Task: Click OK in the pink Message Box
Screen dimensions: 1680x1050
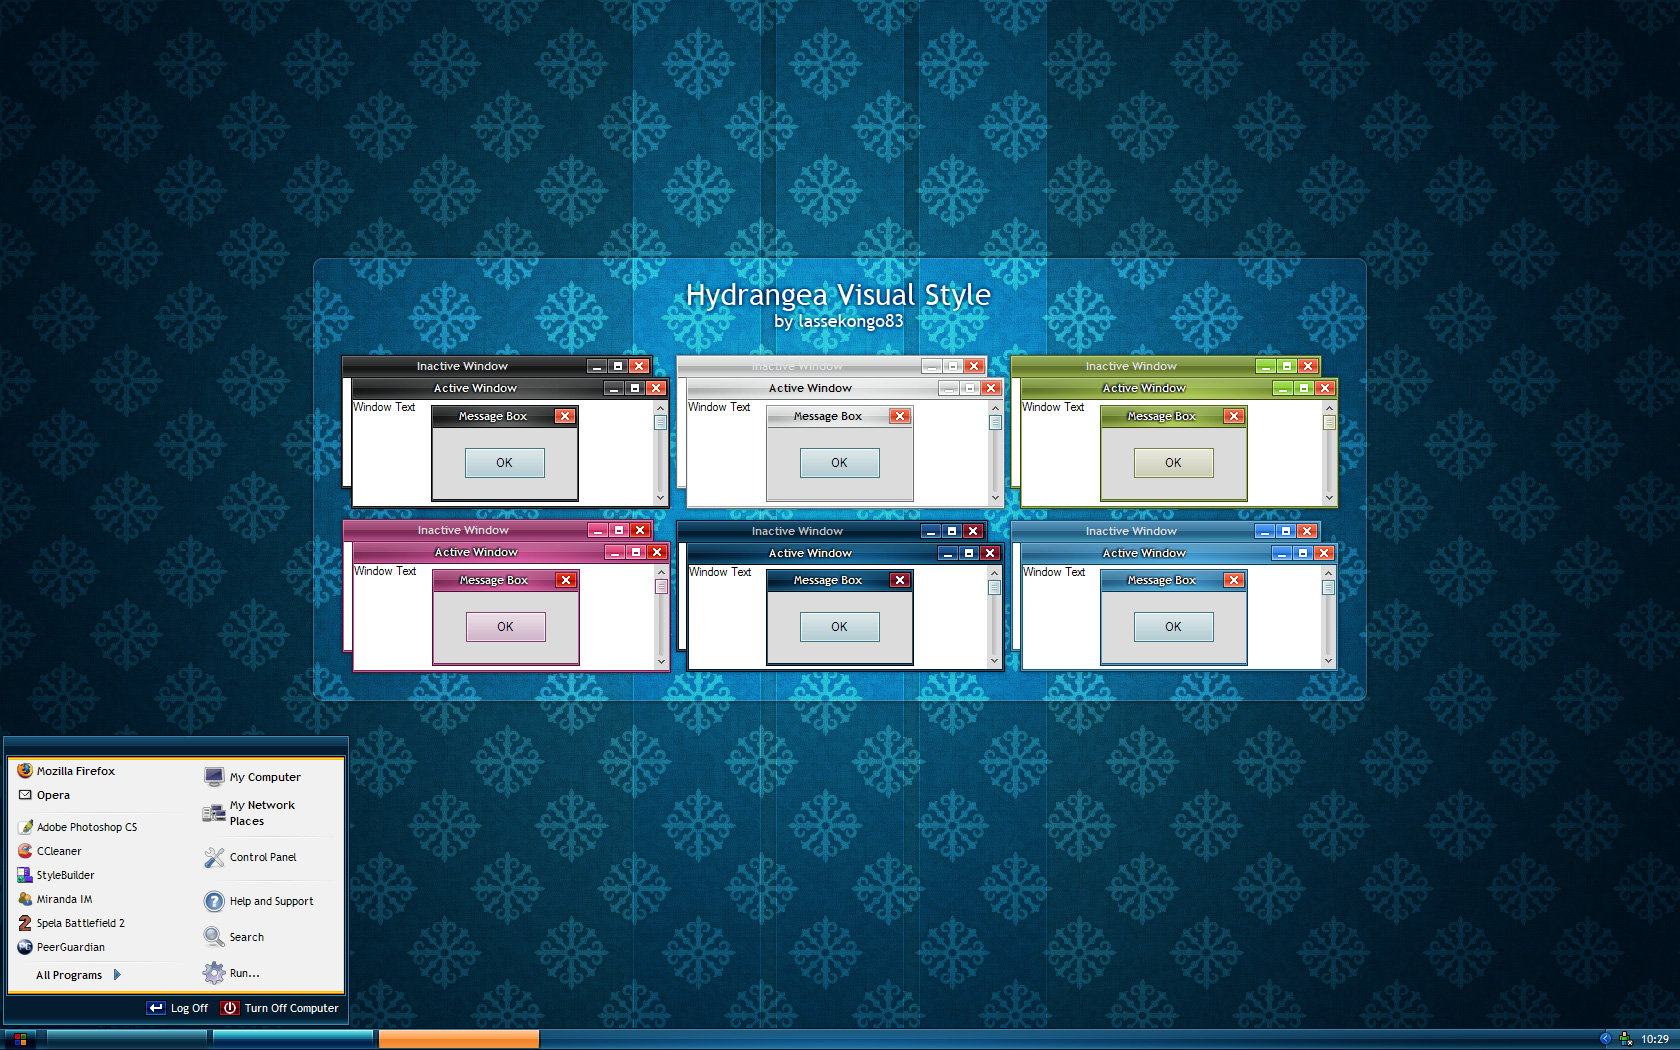Action: tap(505, 627)
